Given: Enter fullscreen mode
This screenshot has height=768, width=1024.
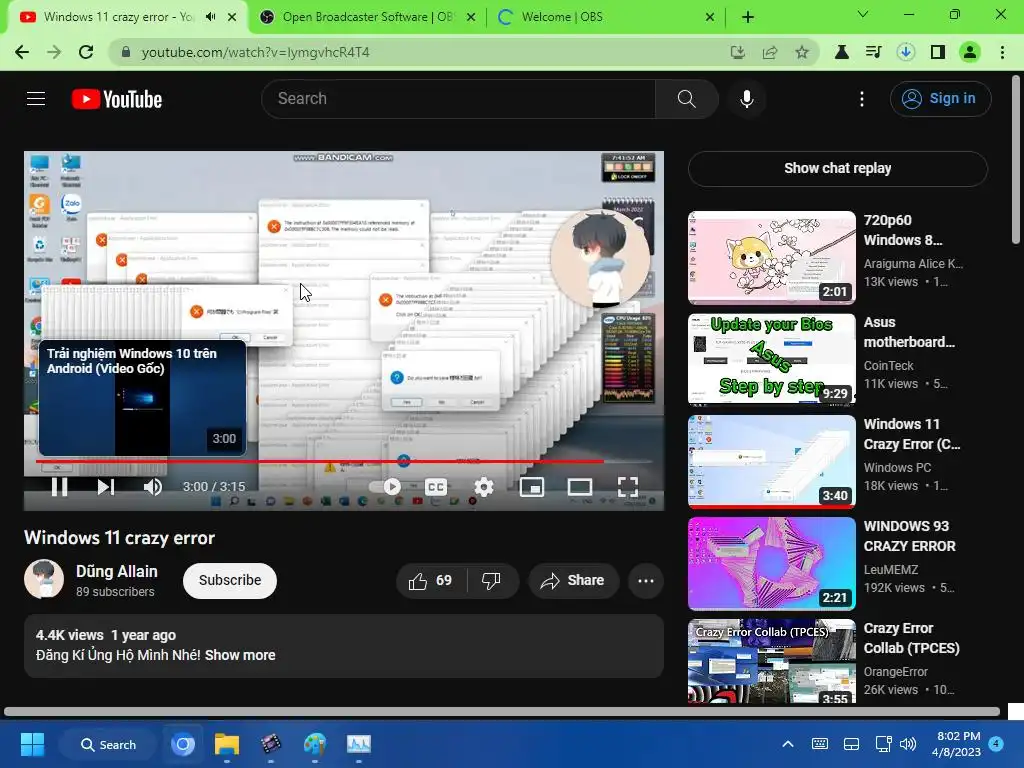Looking at the screenshot, I should coord(628,487).
